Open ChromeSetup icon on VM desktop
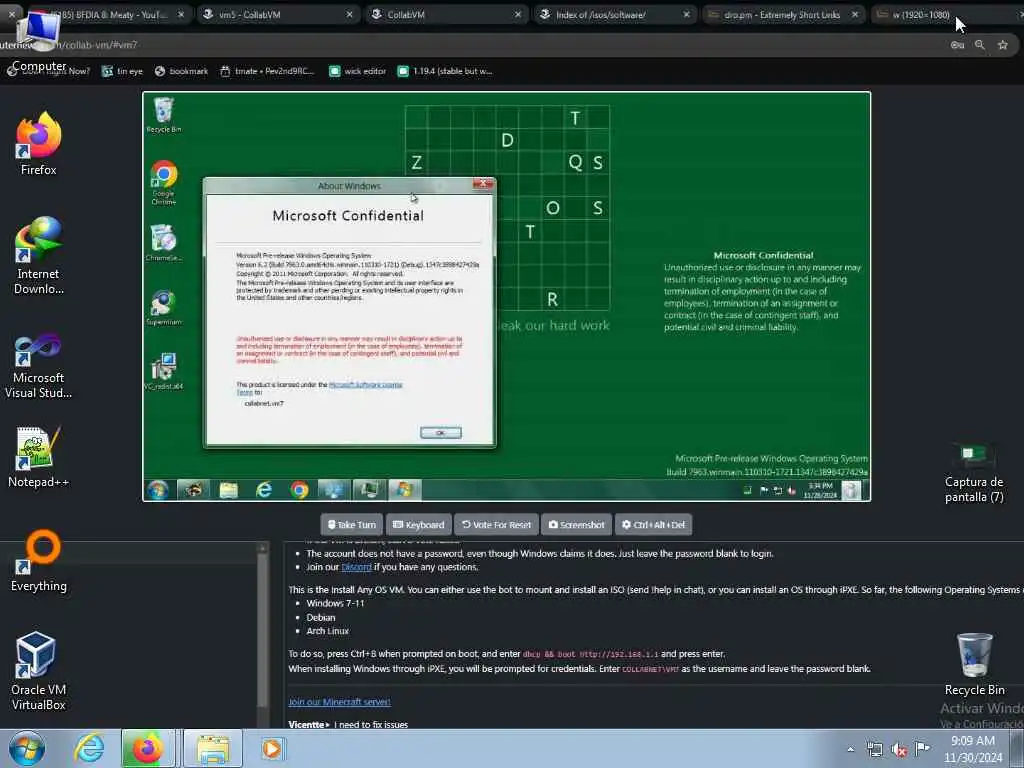Image resolution: width=1024 pixels, height=768 pixels. [163, 242]
